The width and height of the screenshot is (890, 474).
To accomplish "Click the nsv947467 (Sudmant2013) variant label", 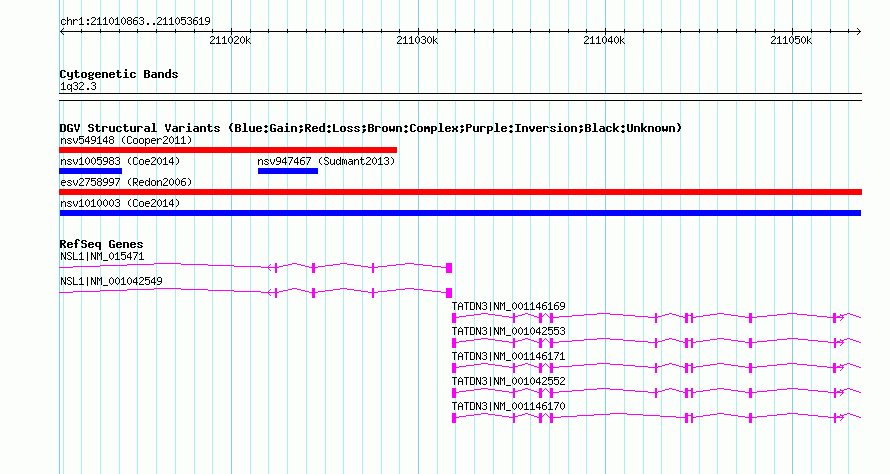I will tap(326, 161).
